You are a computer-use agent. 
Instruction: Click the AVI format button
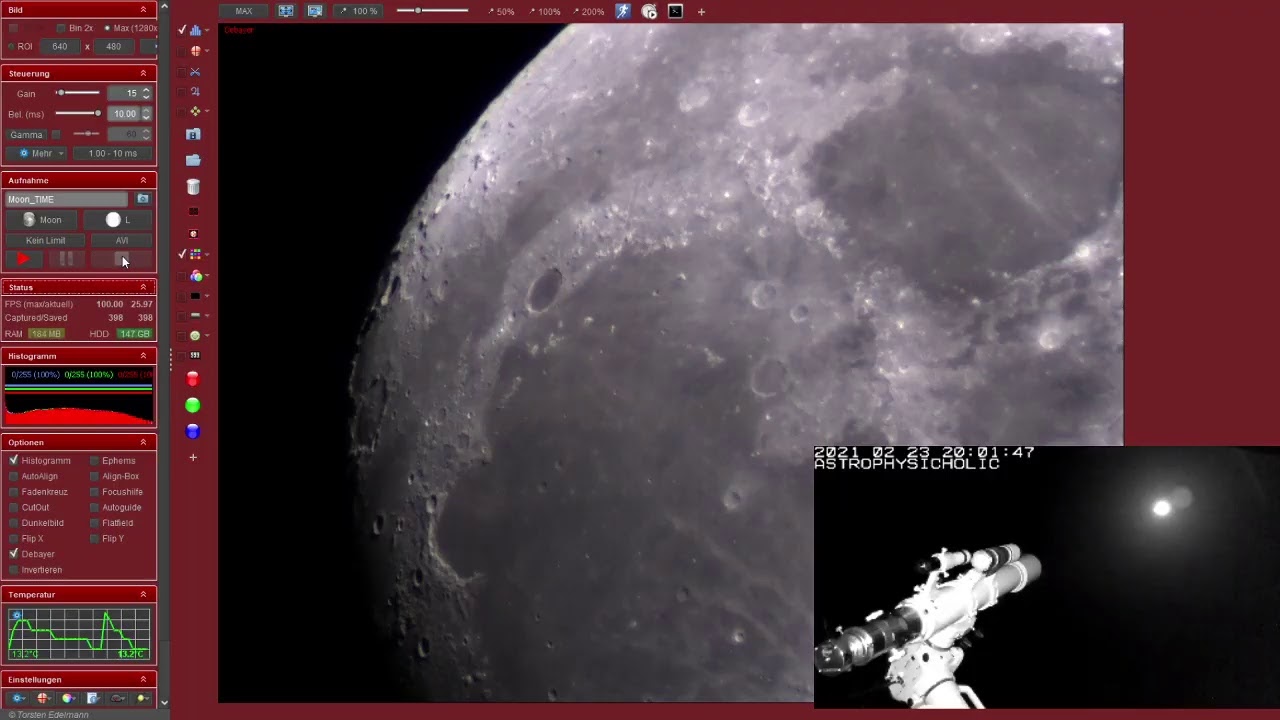click(x=122, y=240)
